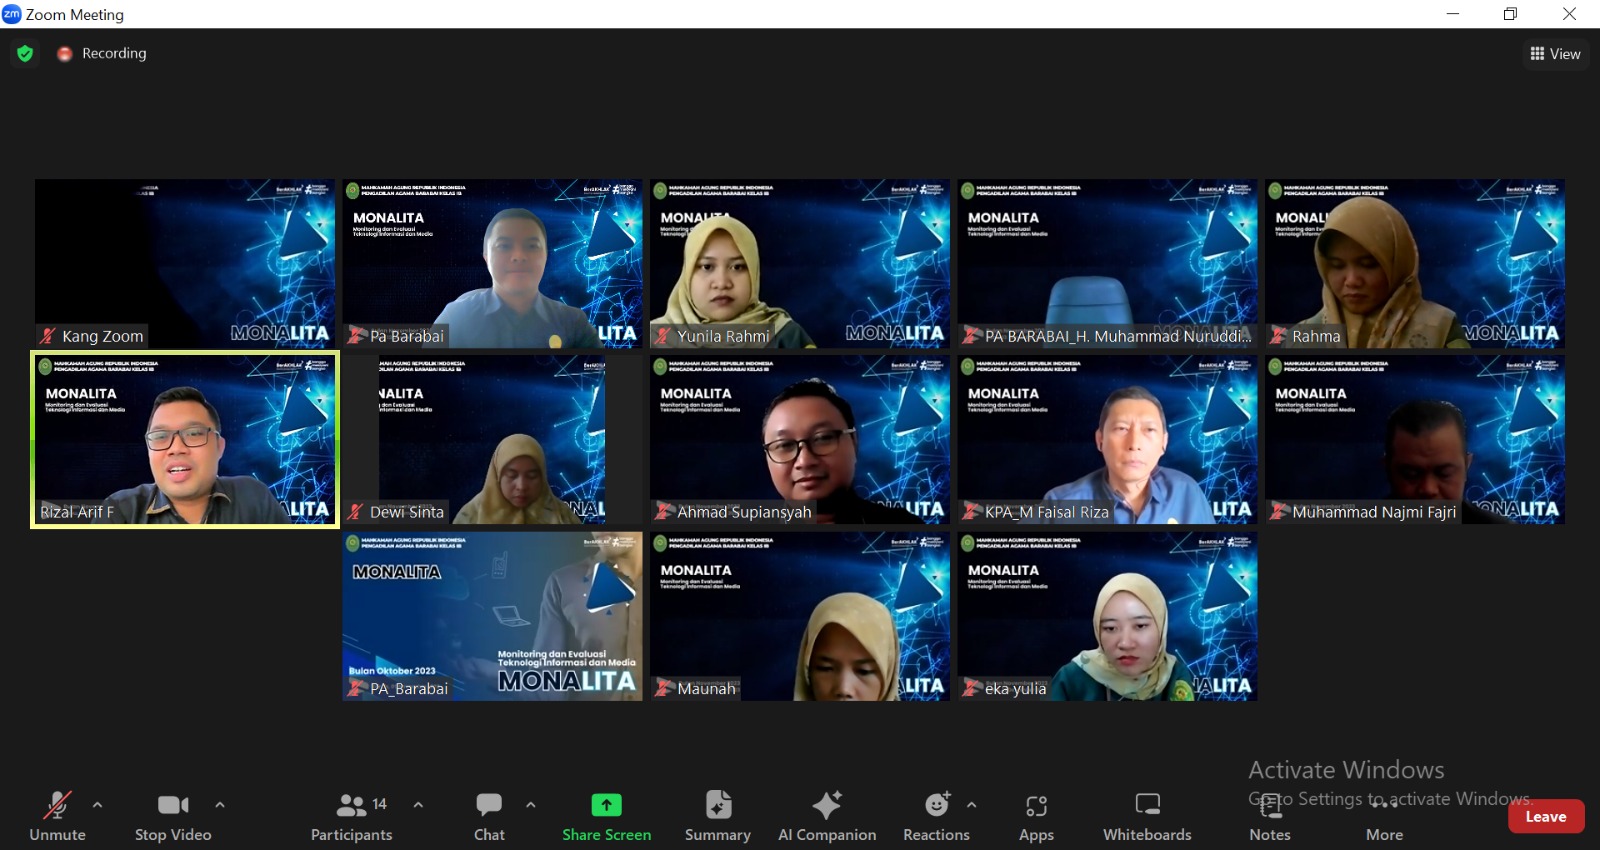Expand the arrow next to Participants
The width and height of the screenshot is (1600, 850).
coord(418,804)
